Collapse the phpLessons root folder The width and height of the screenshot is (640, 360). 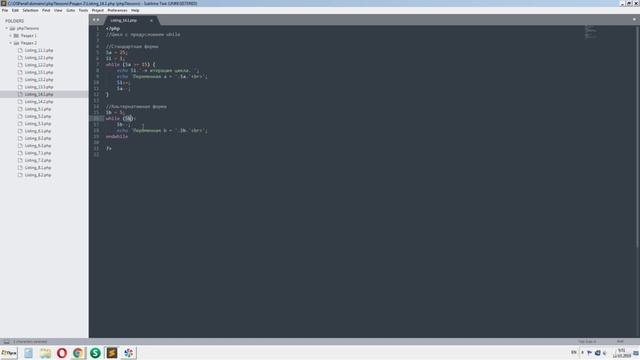point(7,29)
